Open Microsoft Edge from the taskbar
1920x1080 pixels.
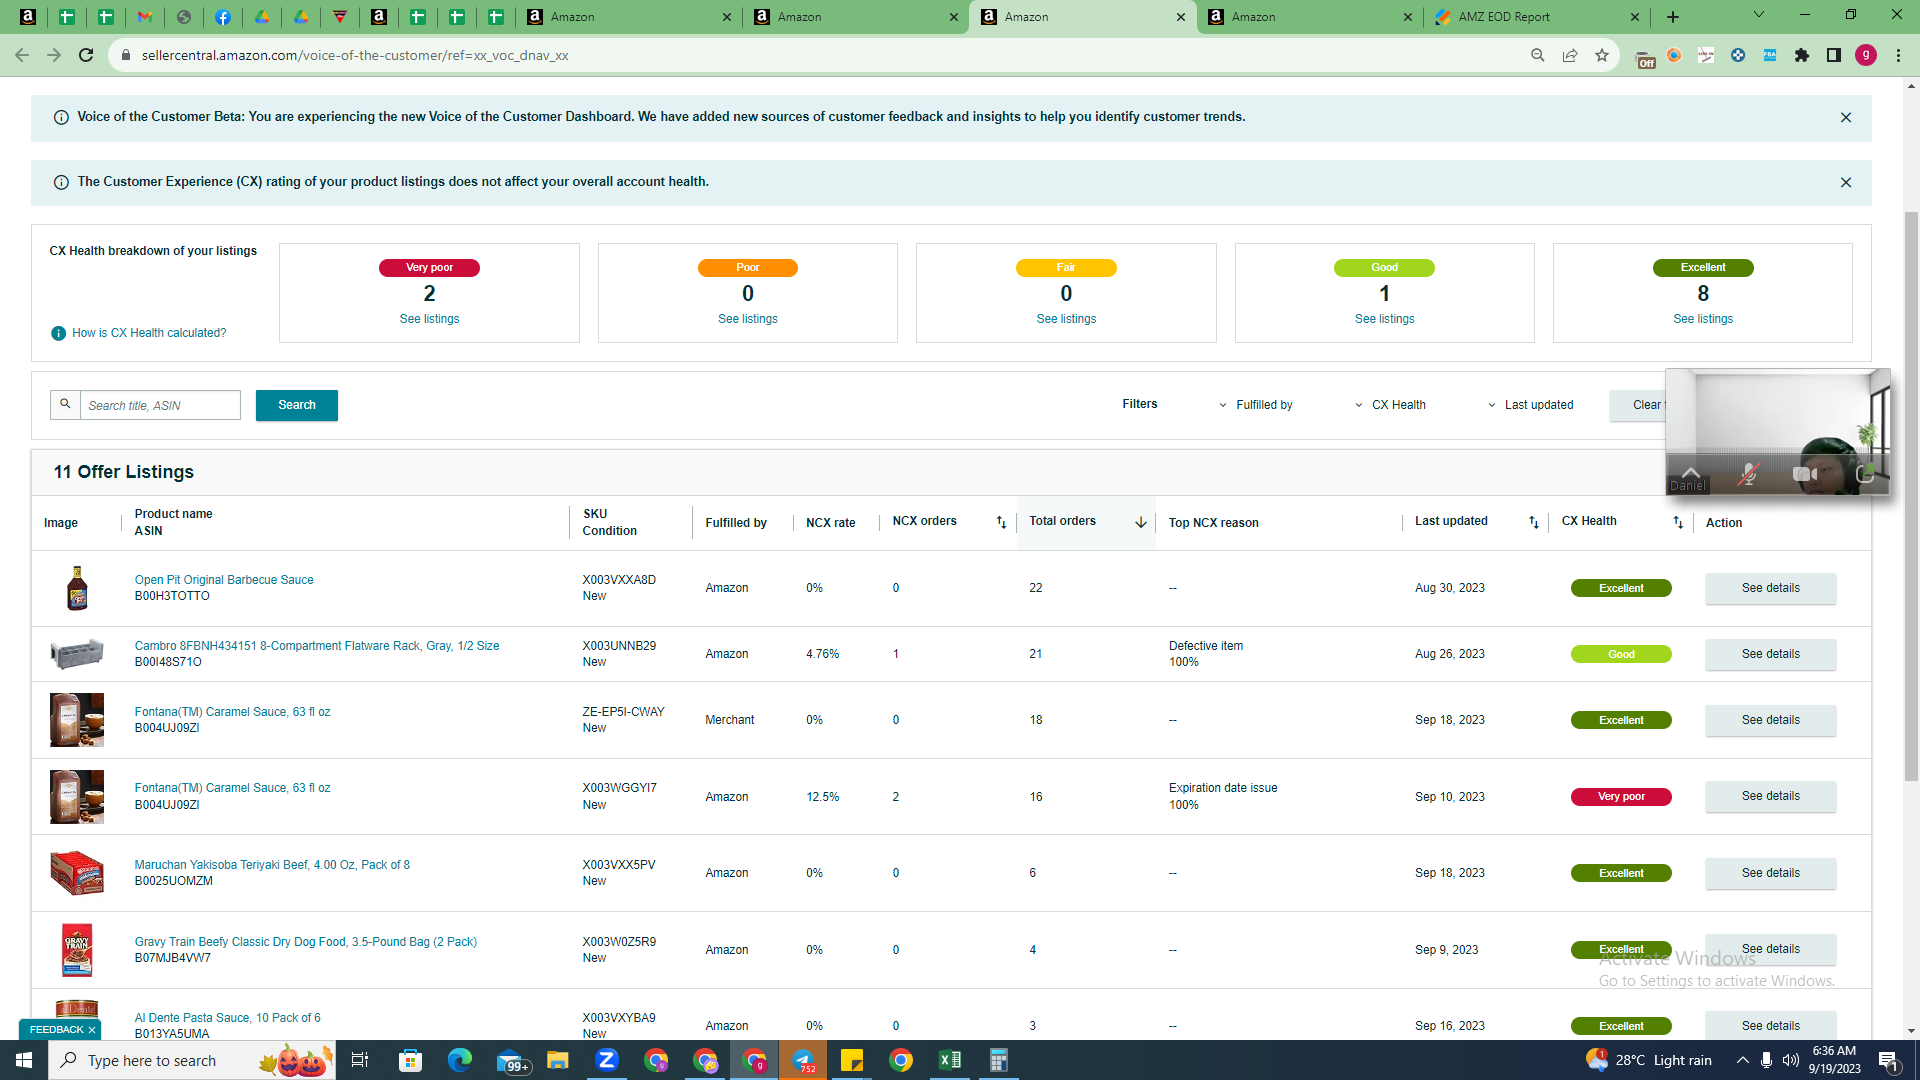460,1060
